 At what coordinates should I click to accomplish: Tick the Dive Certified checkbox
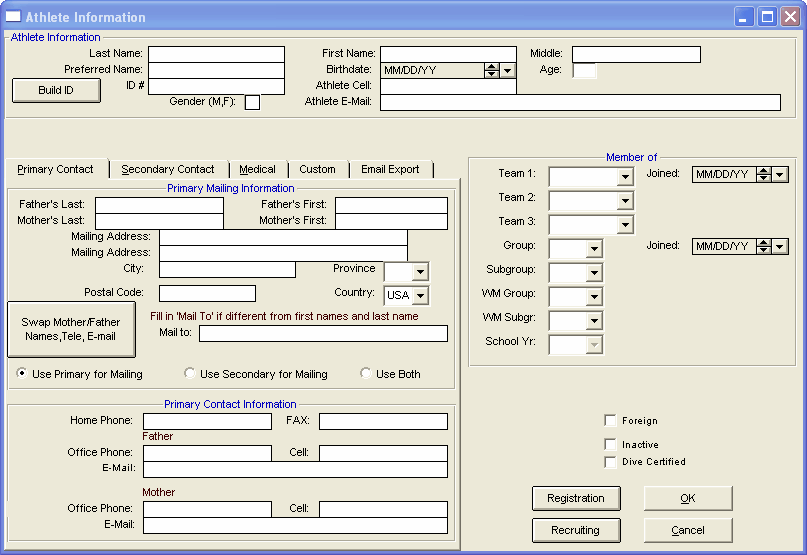click(x=610, y=462)
